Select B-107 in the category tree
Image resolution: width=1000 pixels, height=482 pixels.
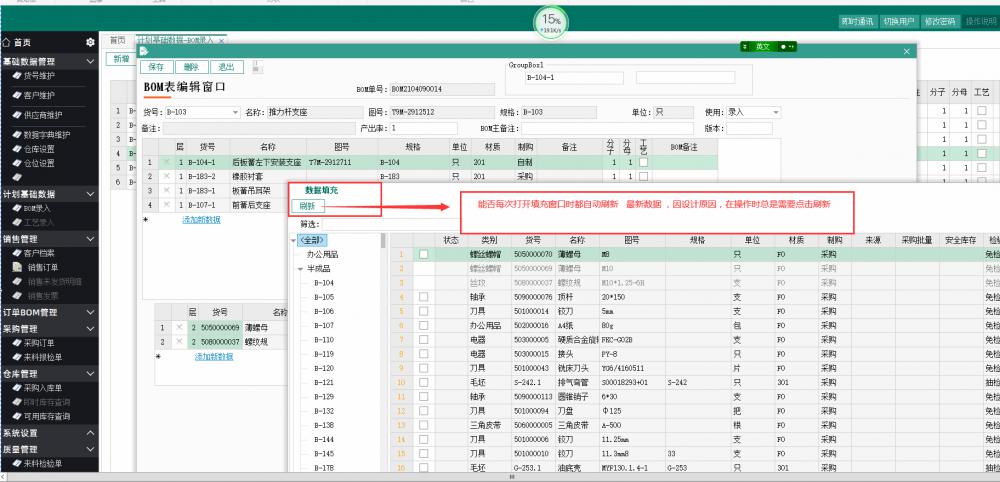point(324,325)
